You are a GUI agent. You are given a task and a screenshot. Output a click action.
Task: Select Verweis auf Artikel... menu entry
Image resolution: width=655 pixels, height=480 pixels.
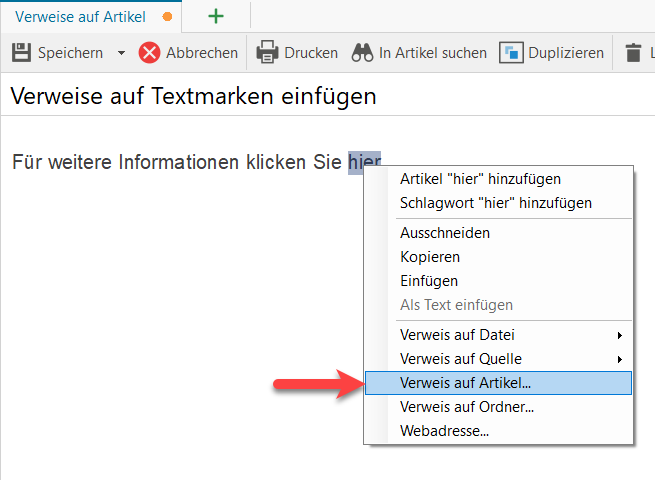[x=498, y=383]
